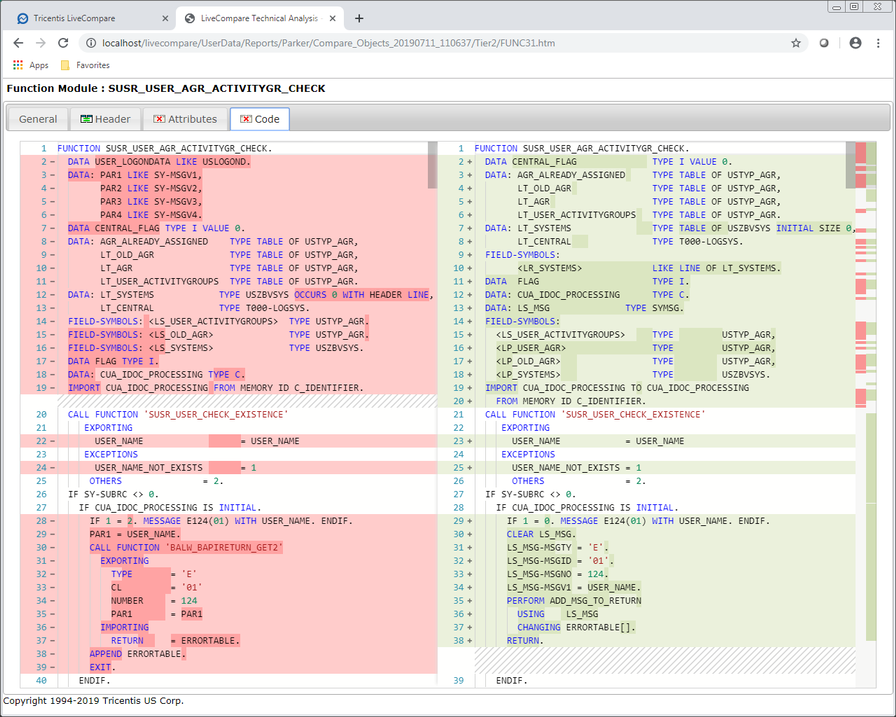Click the forward navigation arrow

click(40, 43)
